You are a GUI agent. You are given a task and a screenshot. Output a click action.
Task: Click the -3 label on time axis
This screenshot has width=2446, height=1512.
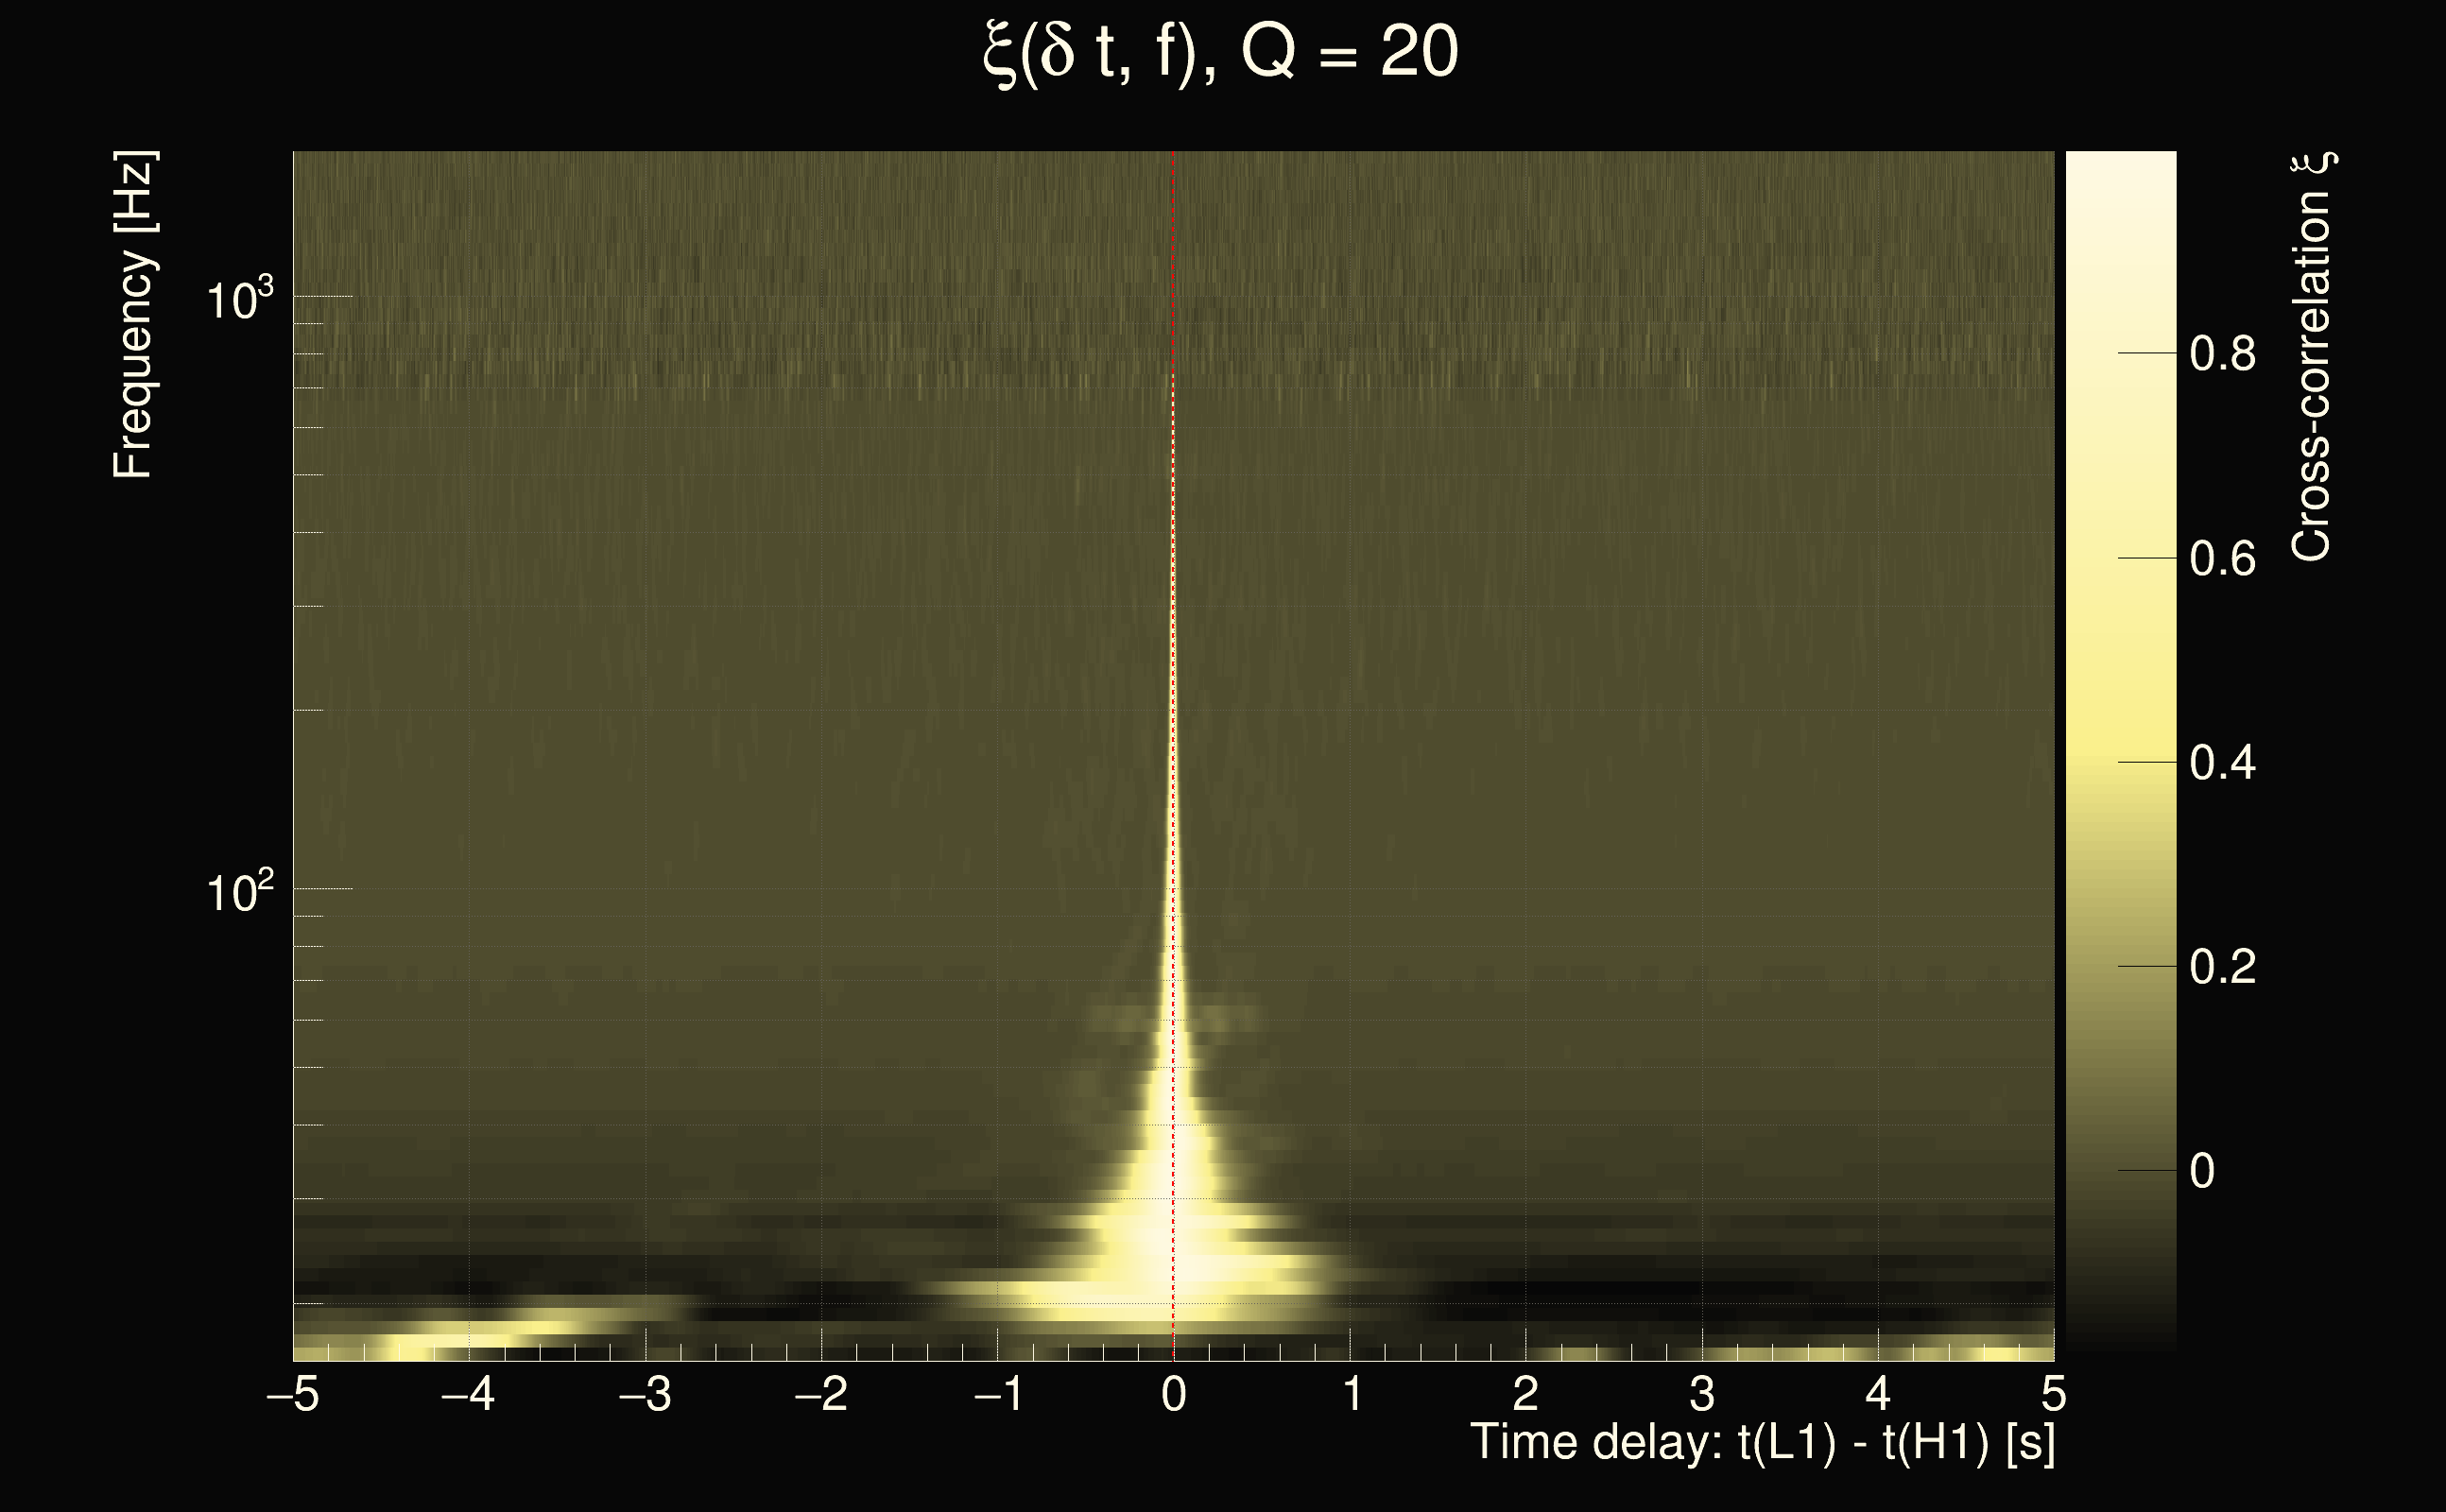coord(645,1394)
